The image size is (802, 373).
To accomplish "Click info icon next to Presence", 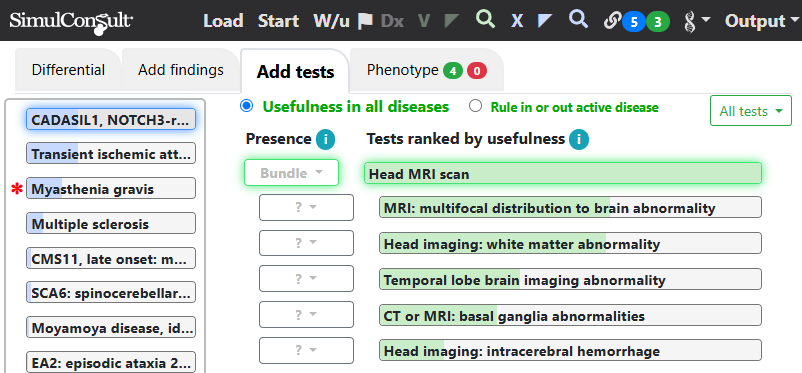I will (325, 139).
